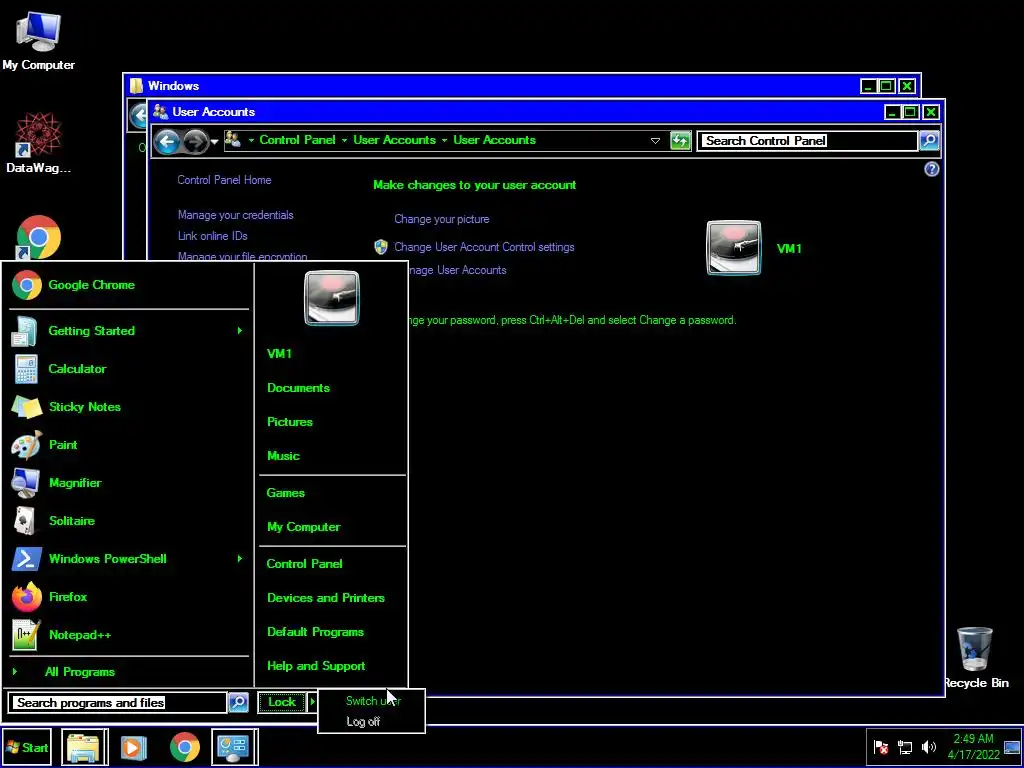Viewport: 1024px width, 768px height.
Task: Open Control Panel from the Start menu
Action: tap(304, 564)
